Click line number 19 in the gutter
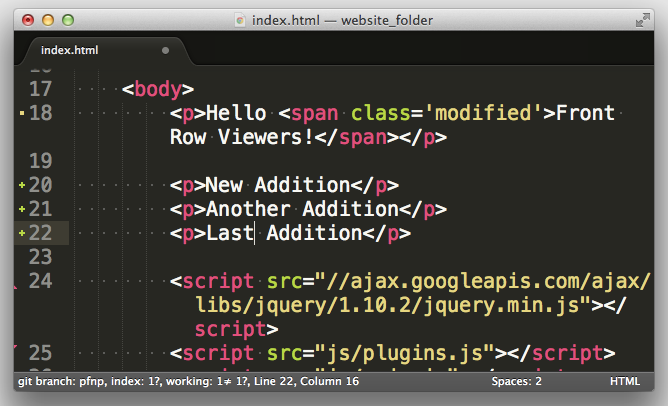Screen dimensions: 668x406 (x=41, y=161)
